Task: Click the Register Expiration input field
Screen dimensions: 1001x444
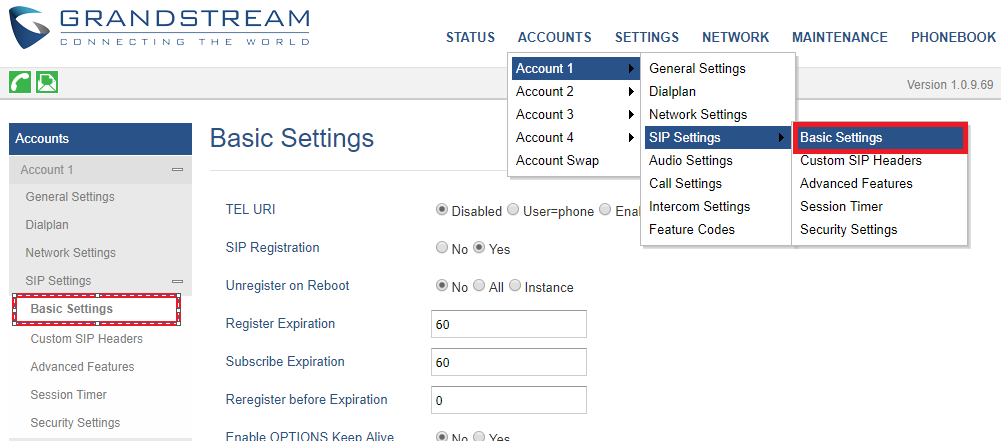Action: click(509, 324)
